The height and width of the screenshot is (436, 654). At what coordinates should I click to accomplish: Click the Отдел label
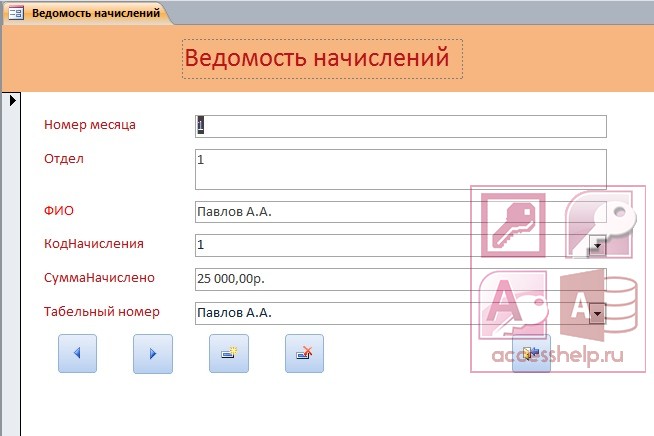tap(64, 159)
